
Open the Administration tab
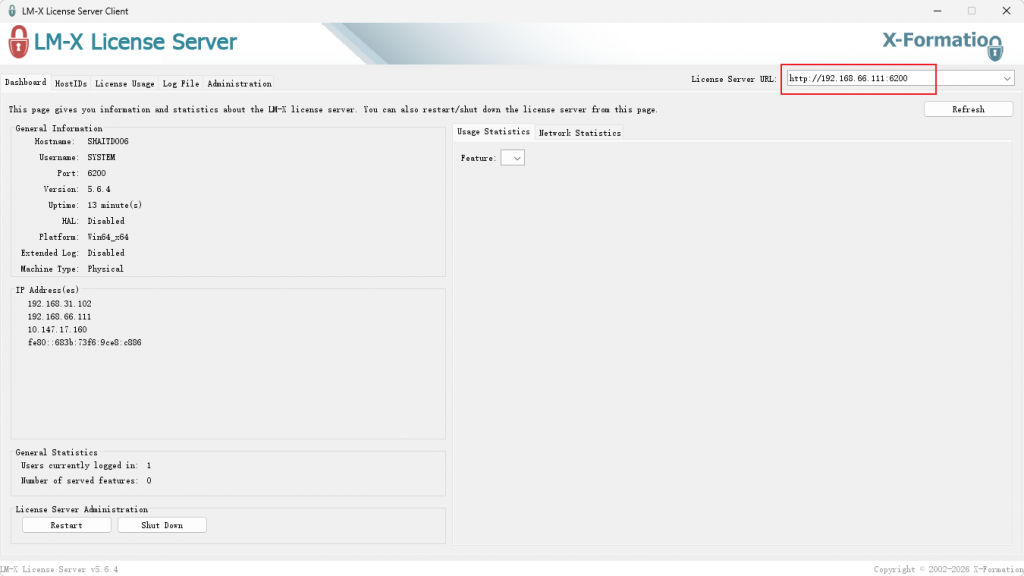[239, 84]
